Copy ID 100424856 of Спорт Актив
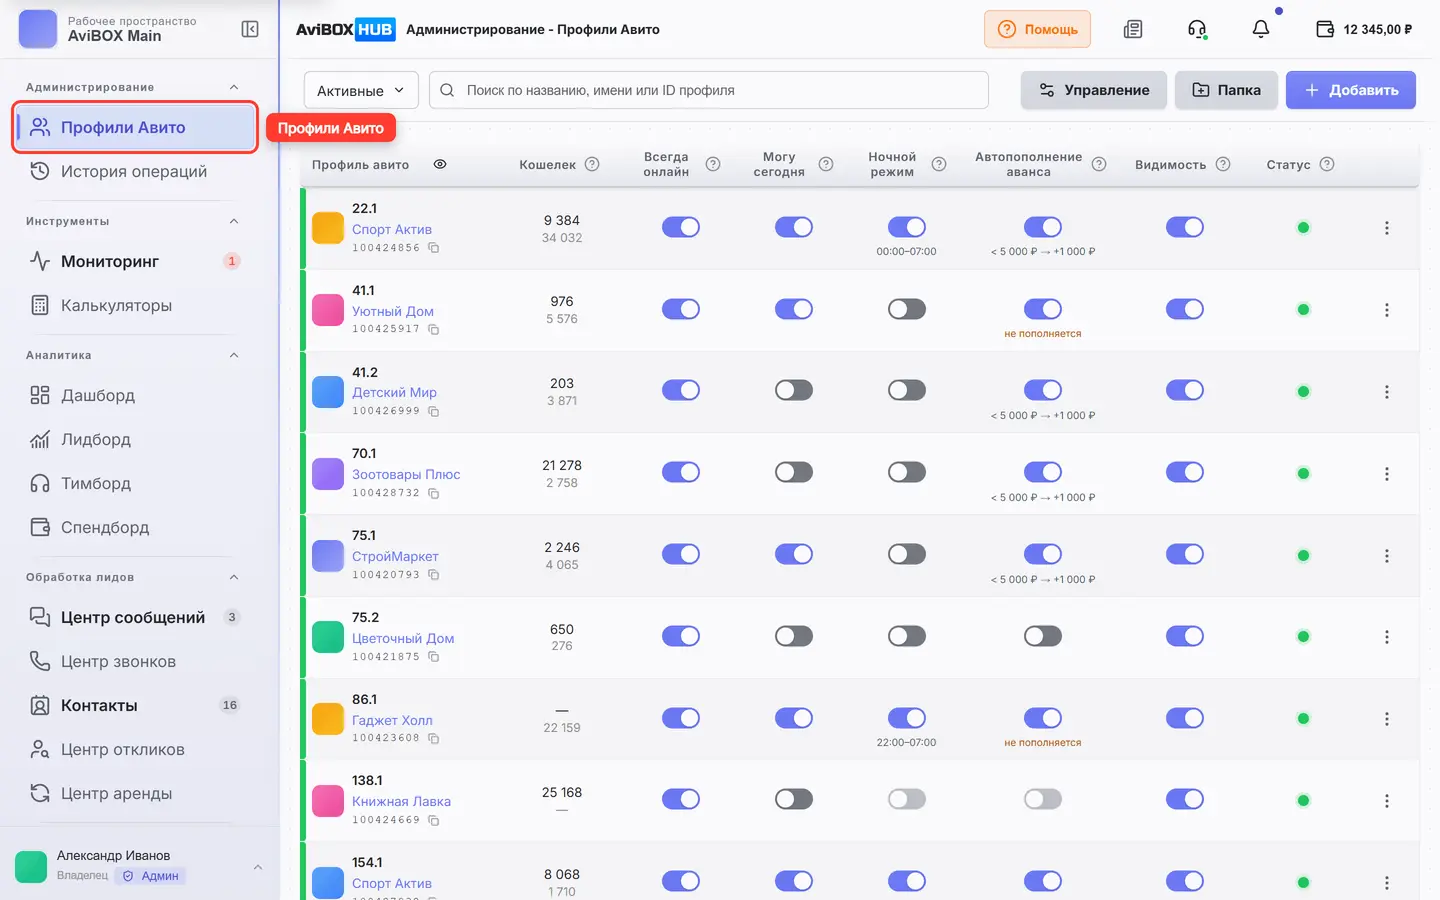Viewport: 1440px width, 900px height. (x=434, y=248)
